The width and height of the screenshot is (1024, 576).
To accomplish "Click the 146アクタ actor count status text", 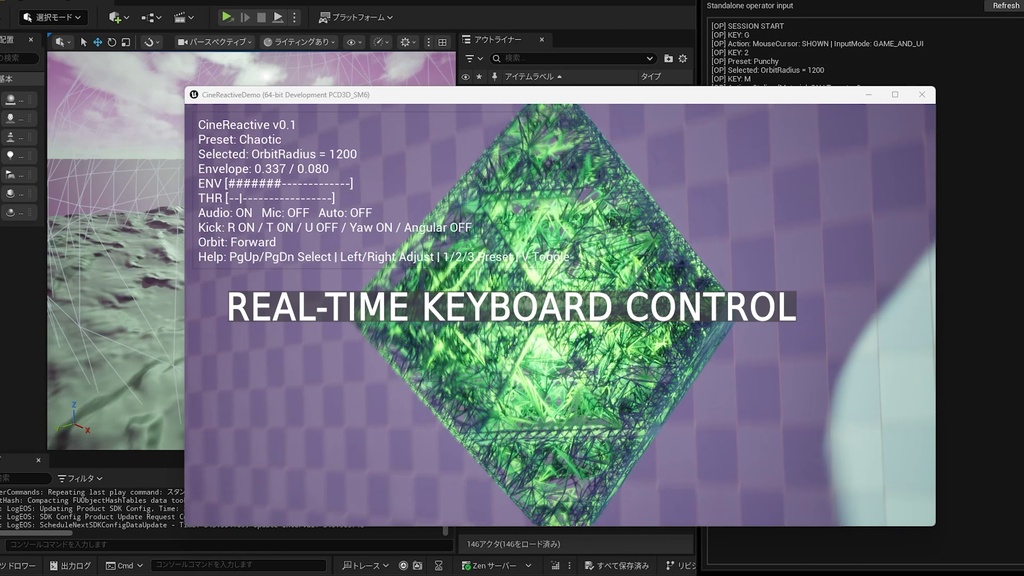I will tap(513, 544).
